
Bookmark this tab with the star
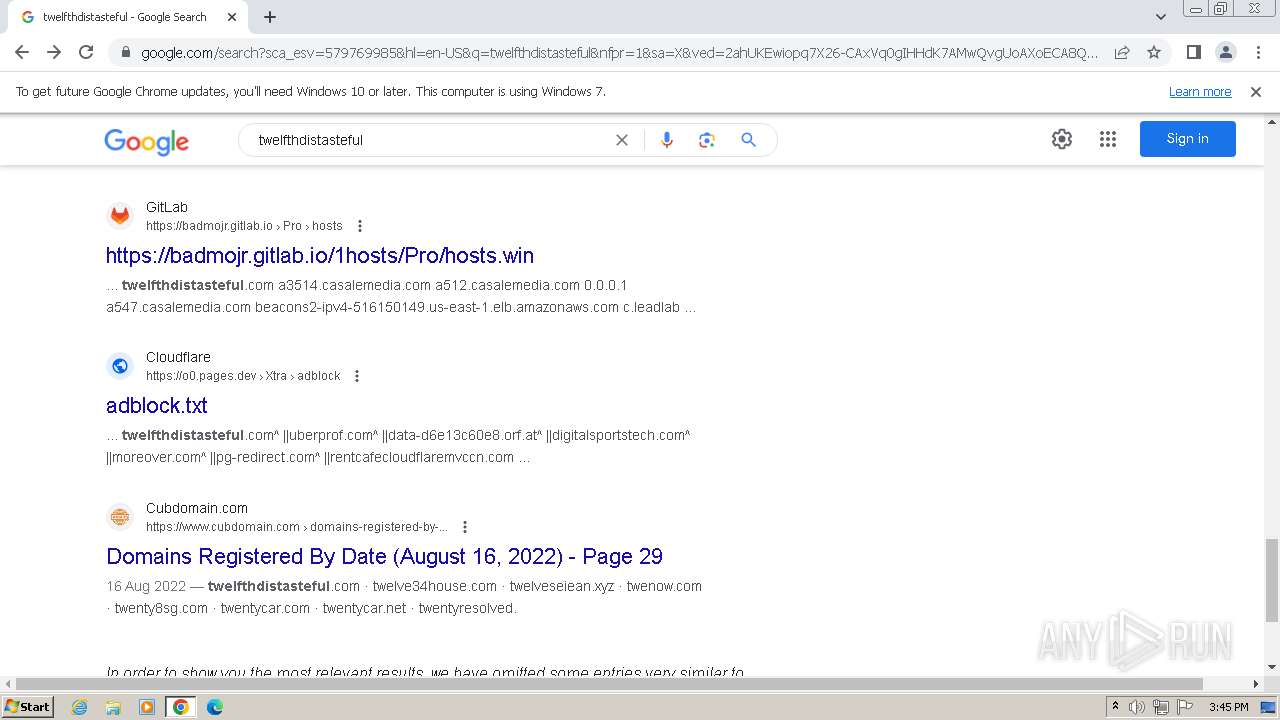pyautogui.click(x=1154, y=52)
